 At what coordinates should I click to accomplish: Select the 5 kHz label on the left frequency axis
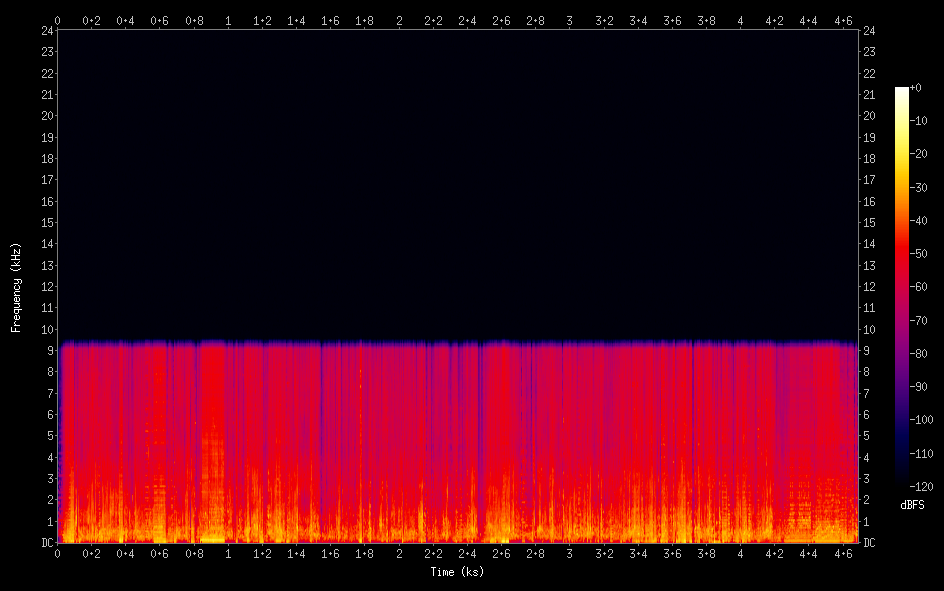pos(48,436)
